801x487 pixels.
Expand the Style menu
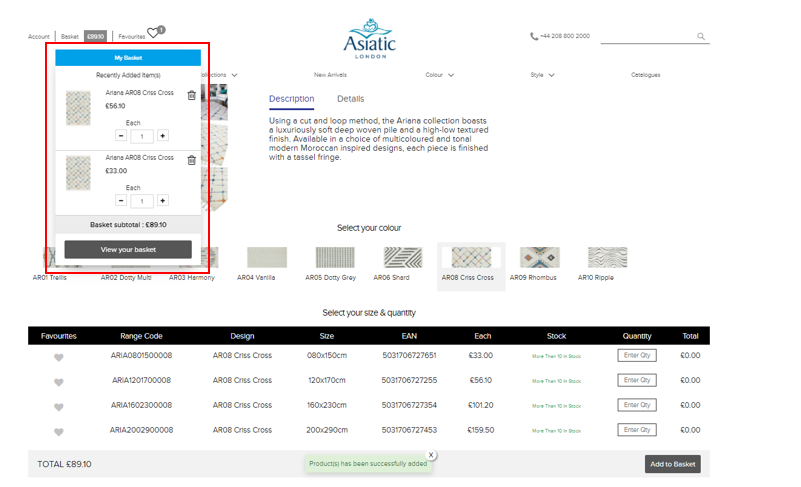point(542,75)
